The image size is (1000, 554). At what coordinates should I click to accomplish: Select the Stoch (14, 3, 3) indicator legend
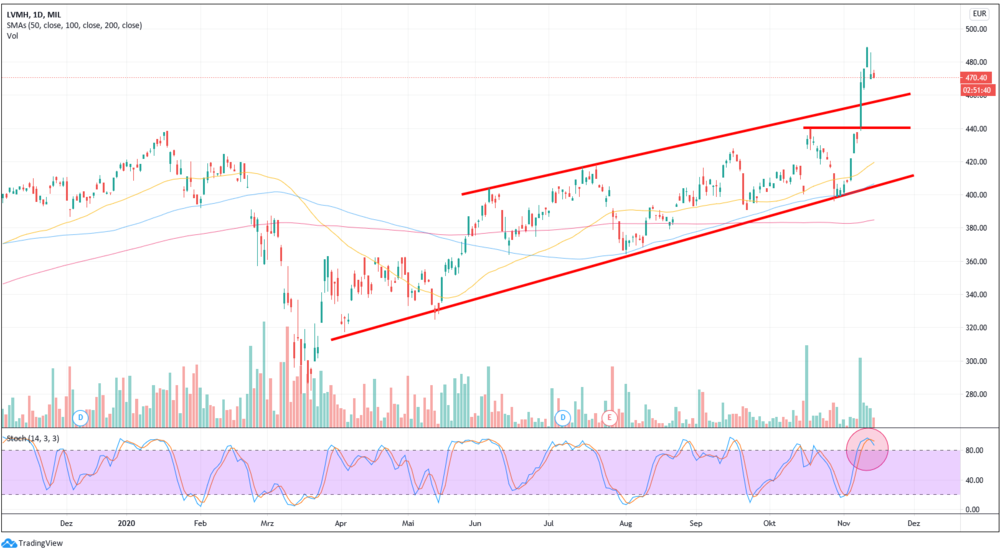click(33, 439)
